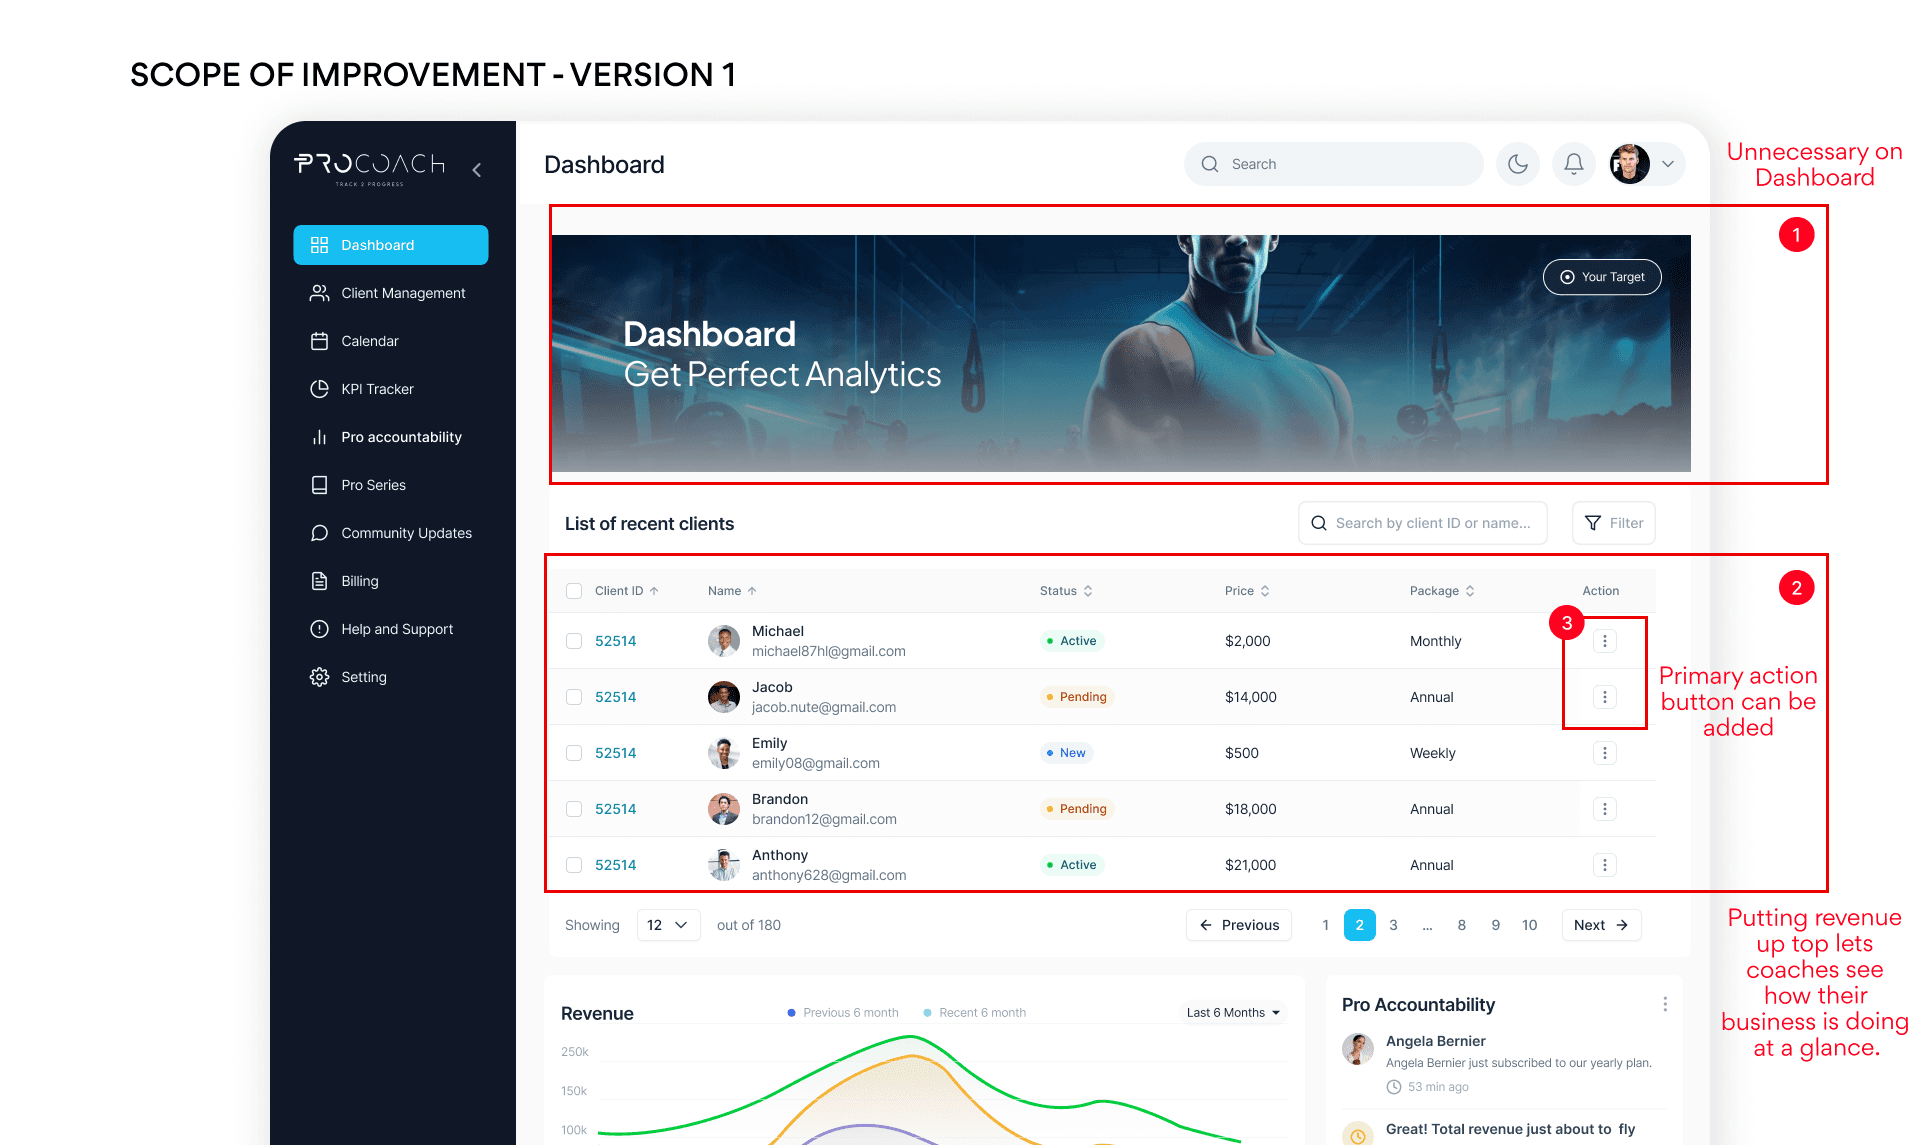
Task: Check the select-all clients checkbox
Action: click(x=574, y=591)
